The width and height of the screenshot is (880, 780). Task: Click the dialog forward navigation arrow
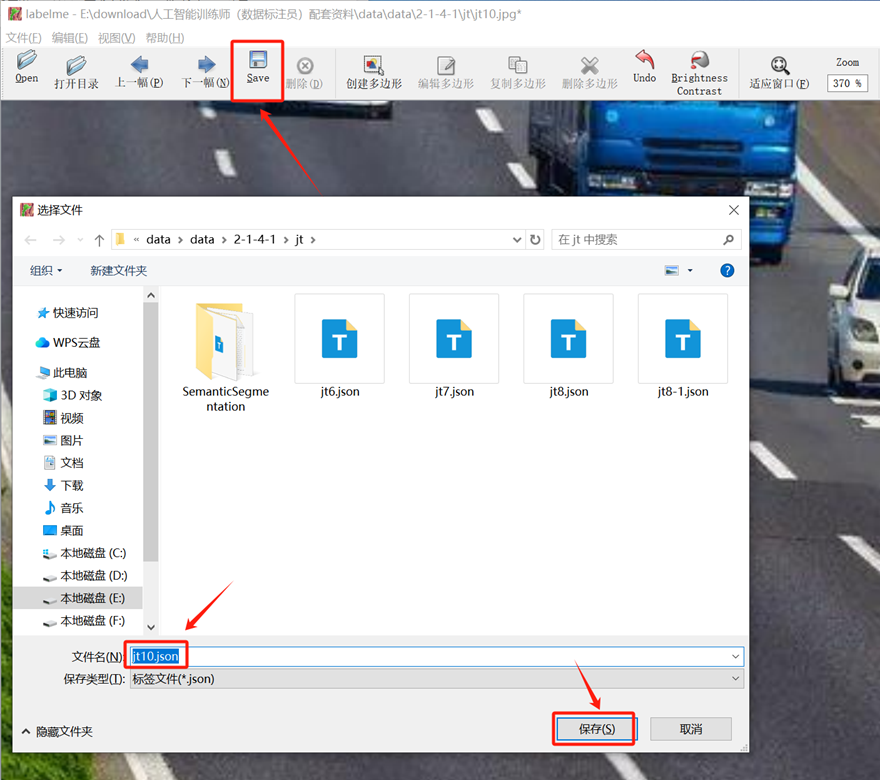tap(58, 240)
